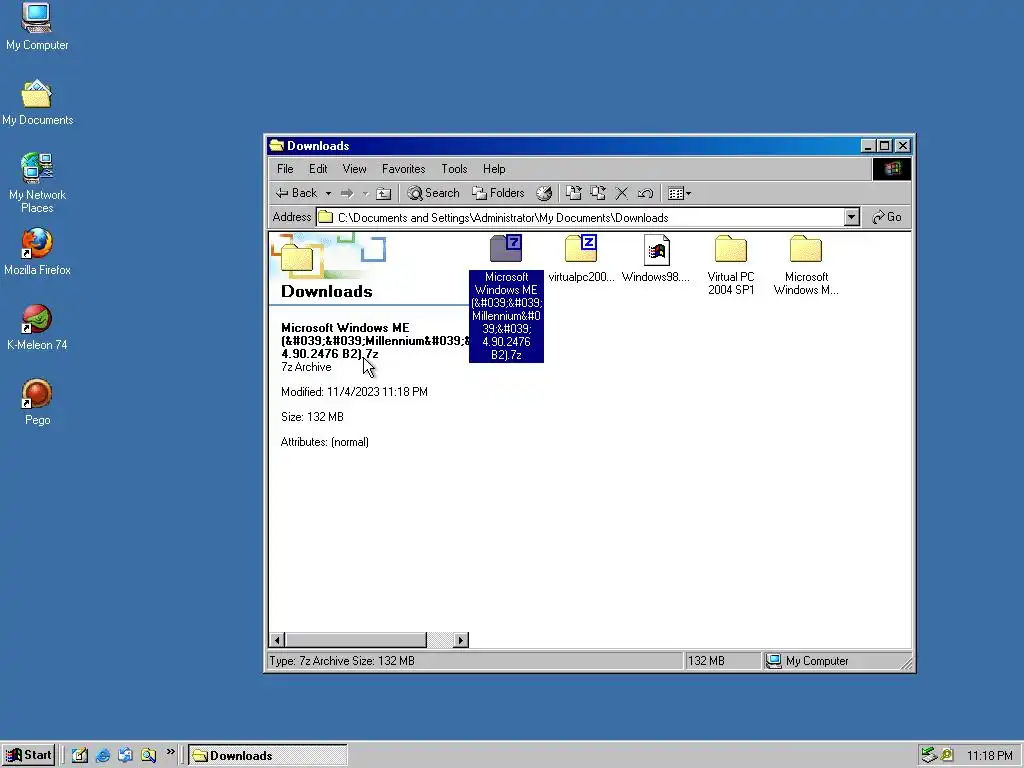Click the Start button

(29, 756)
